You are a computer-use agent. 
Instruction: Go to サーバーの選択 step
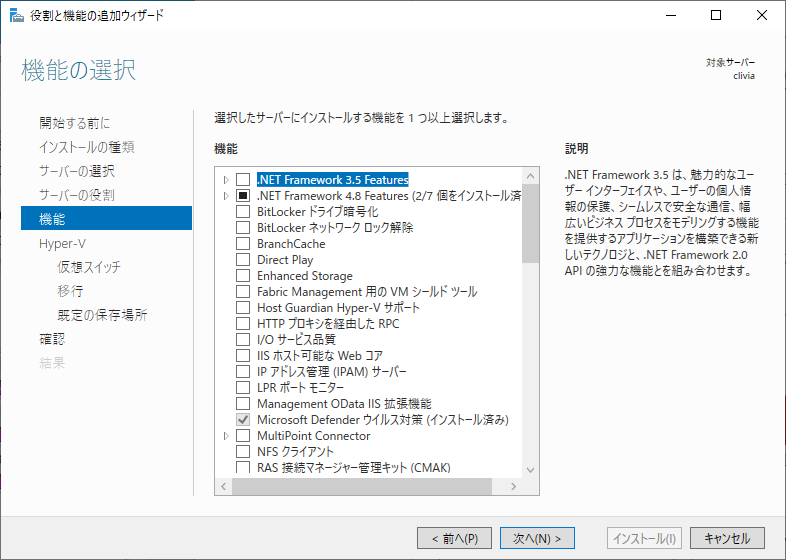pyautogui.click(x=77, y=171)
